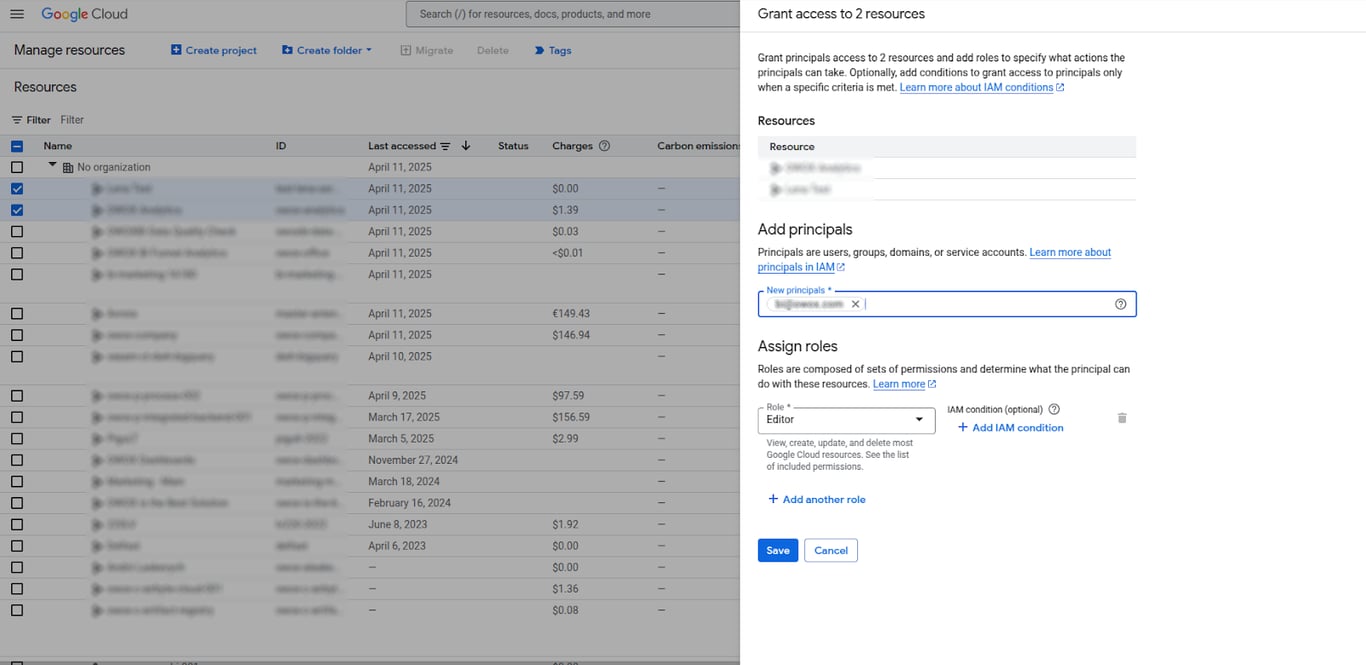Click the $1.36 charges cell
1366x665 pixels.
click(x=565, y=589)
